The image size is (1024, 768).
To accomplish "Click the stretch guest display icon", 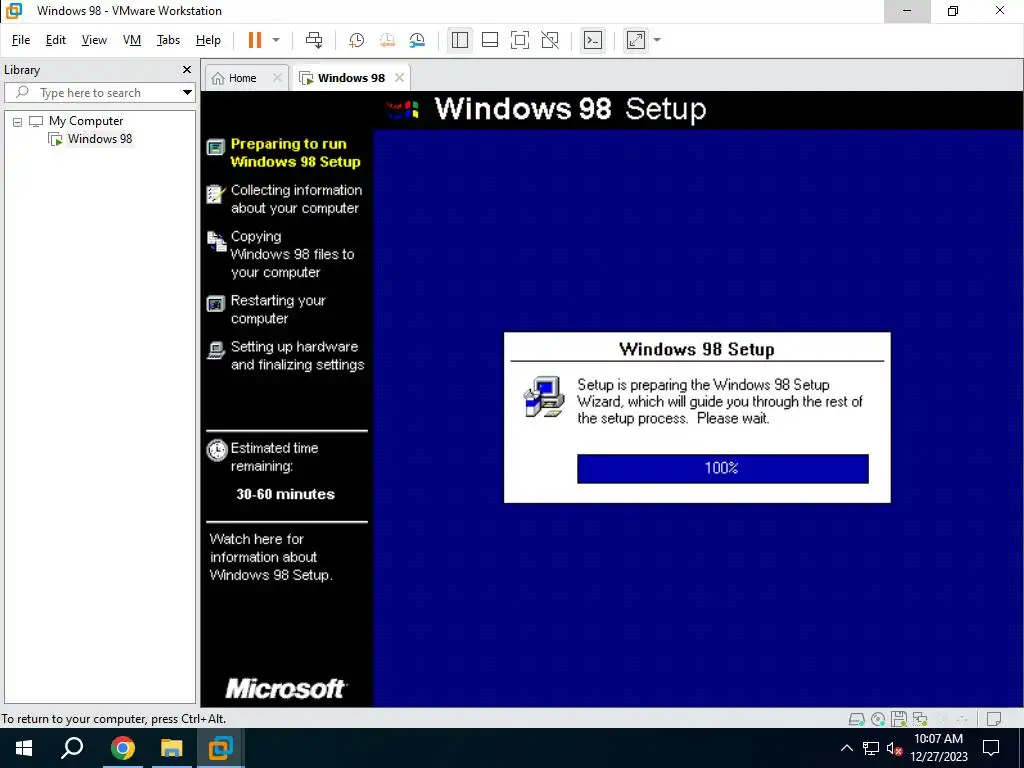I will point(636,40).
